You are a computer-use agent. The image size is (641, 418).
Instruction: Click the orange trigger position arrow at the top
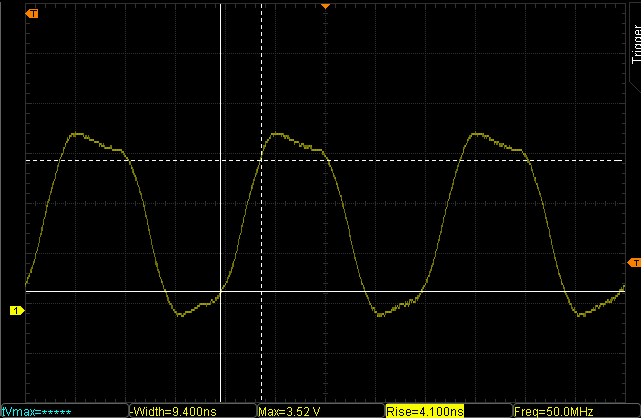325,6
